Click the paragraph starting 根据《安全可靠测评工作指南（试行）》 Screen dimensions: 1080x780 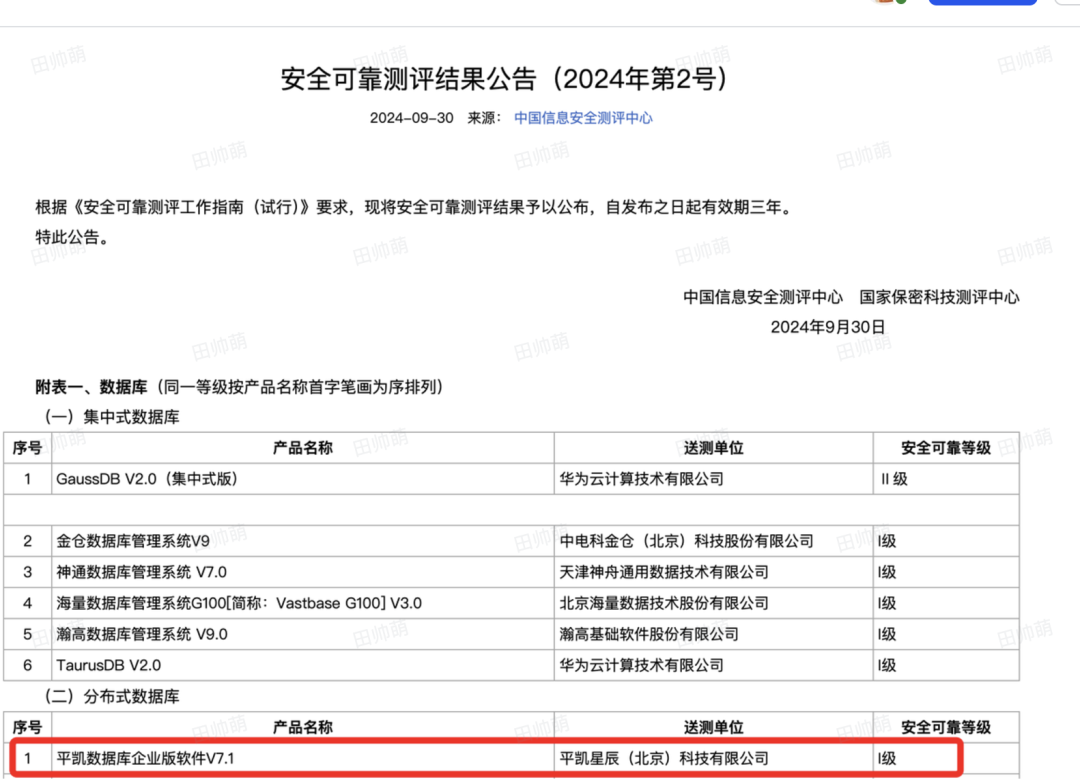415,207
